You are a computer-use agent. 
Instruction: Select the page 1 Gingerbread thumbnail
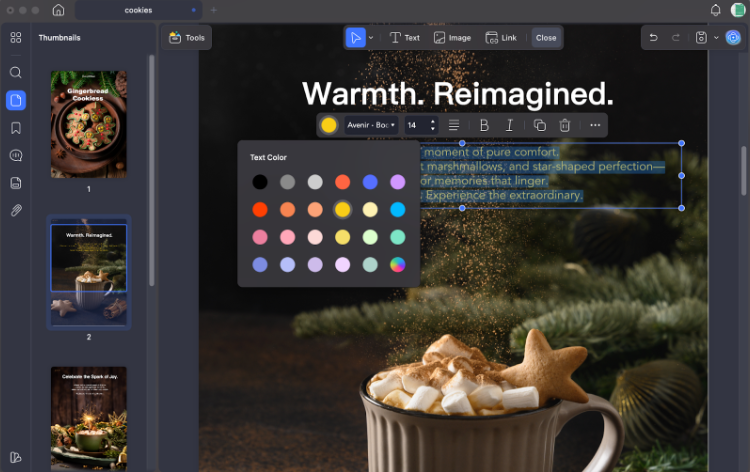[x=88, y=124]
